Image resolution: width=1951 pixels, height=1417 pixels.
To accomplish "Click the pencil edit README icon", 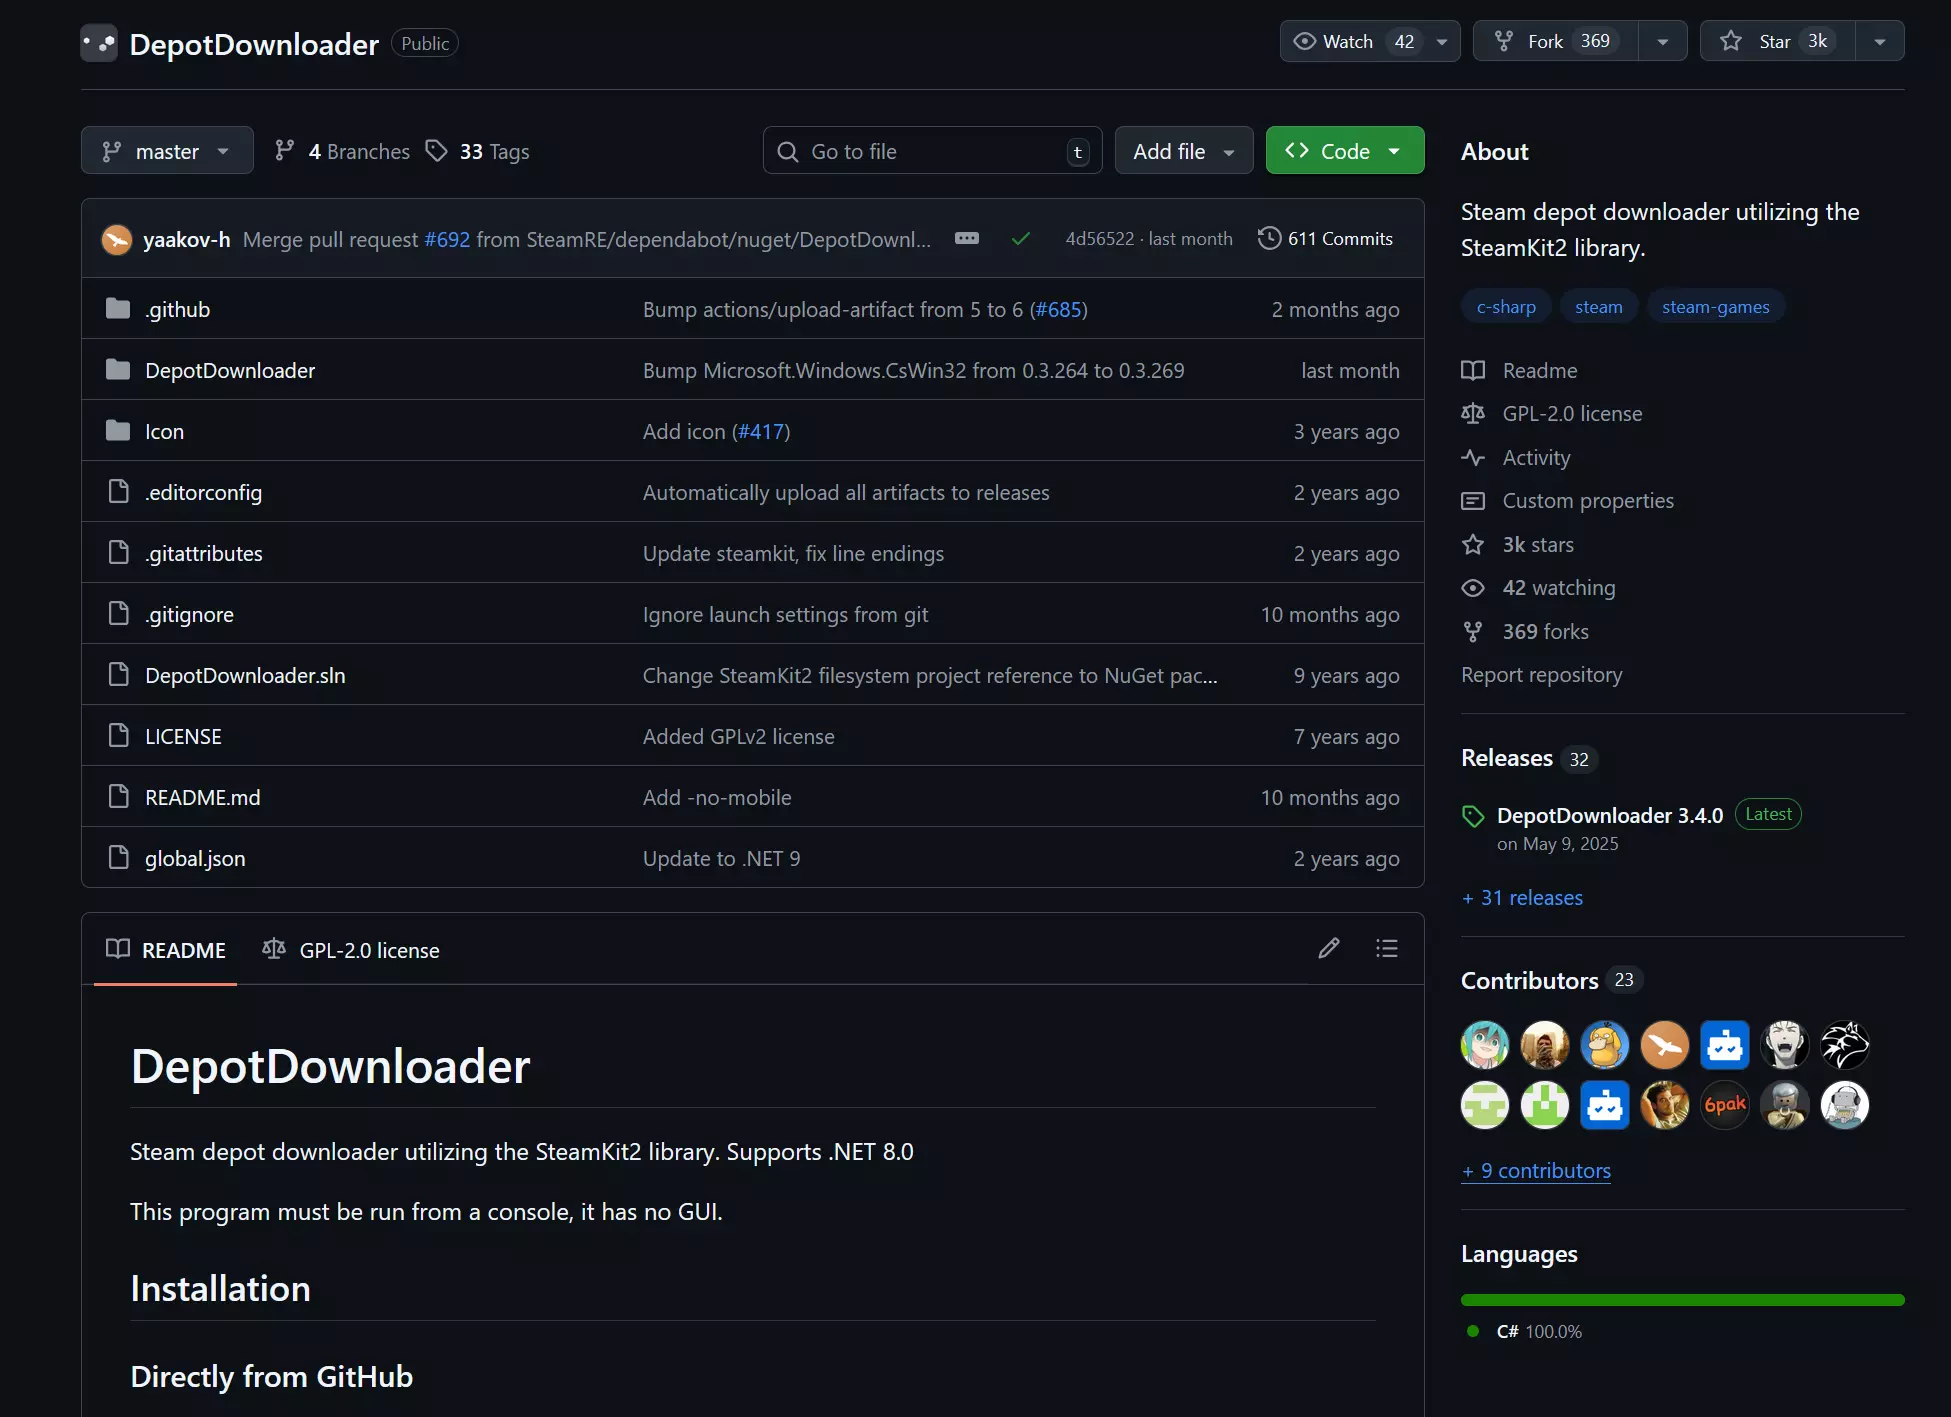I will click(1328, 949).
